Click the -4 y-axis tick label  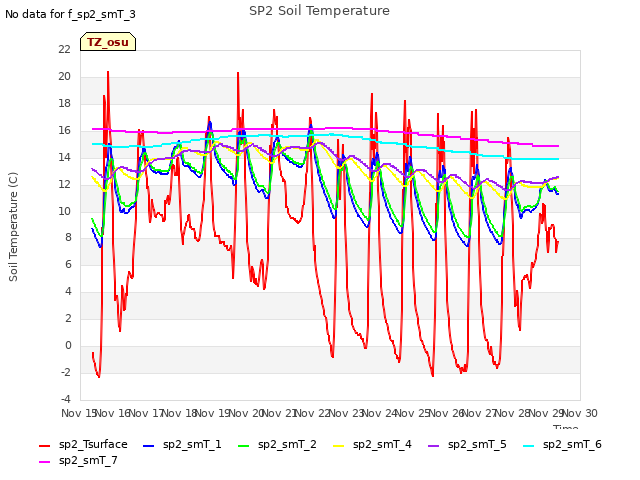[65, 399]
